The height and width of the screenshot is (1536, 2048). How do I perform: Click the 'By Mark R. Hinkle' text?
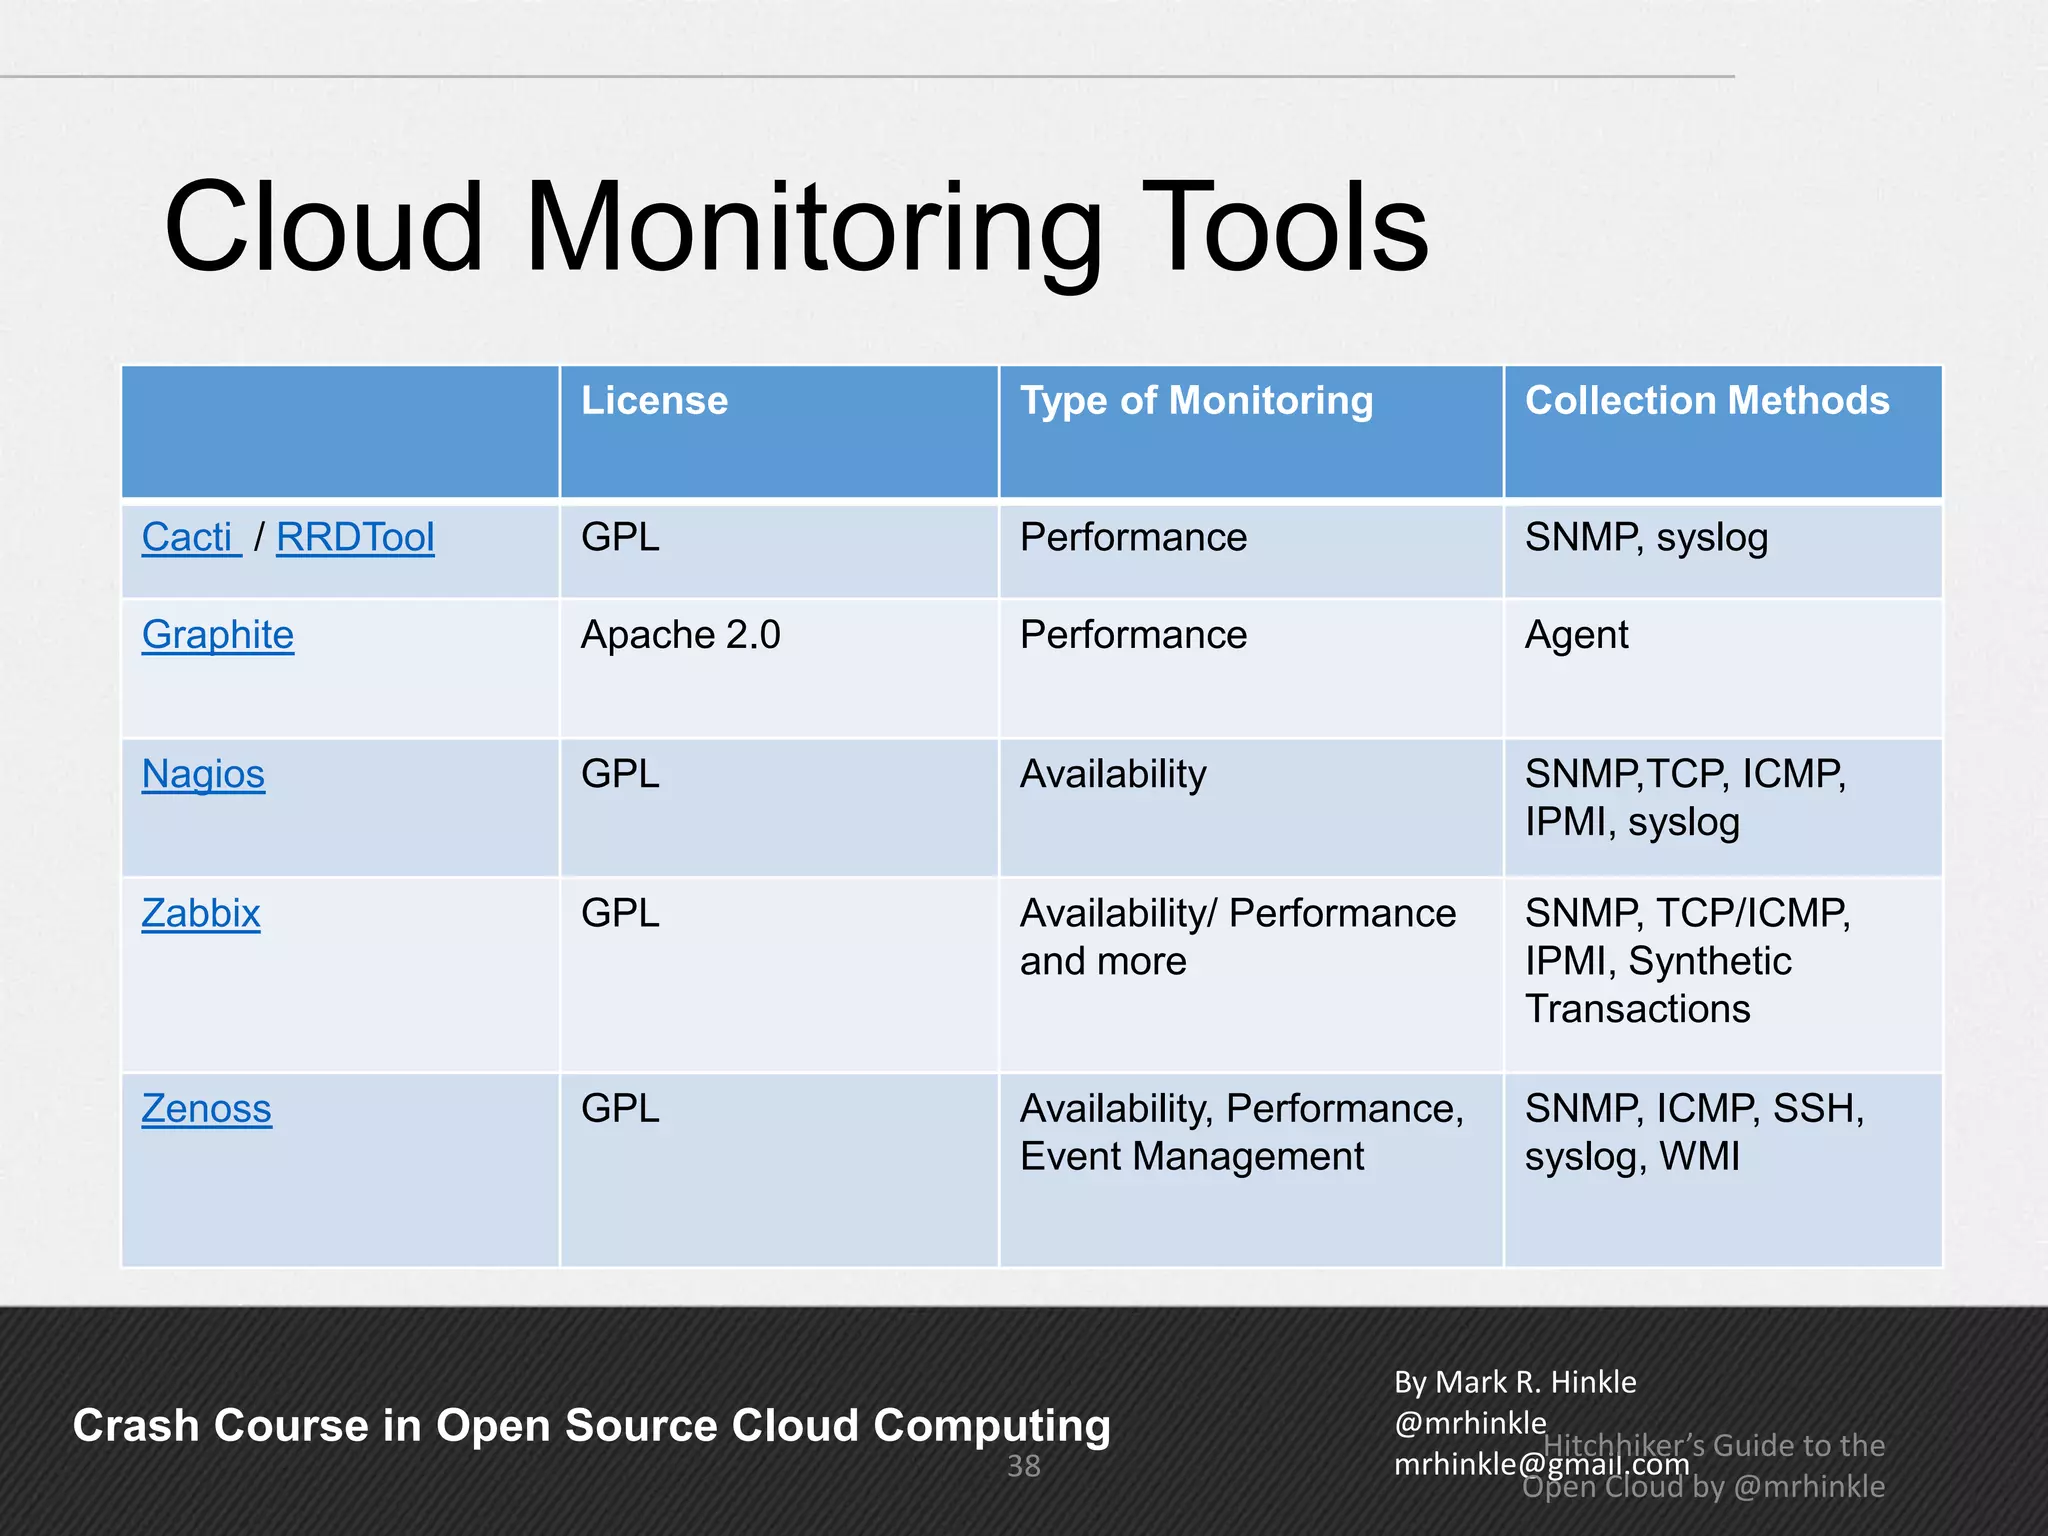pyautogui.click(x=1515, y=1382)
